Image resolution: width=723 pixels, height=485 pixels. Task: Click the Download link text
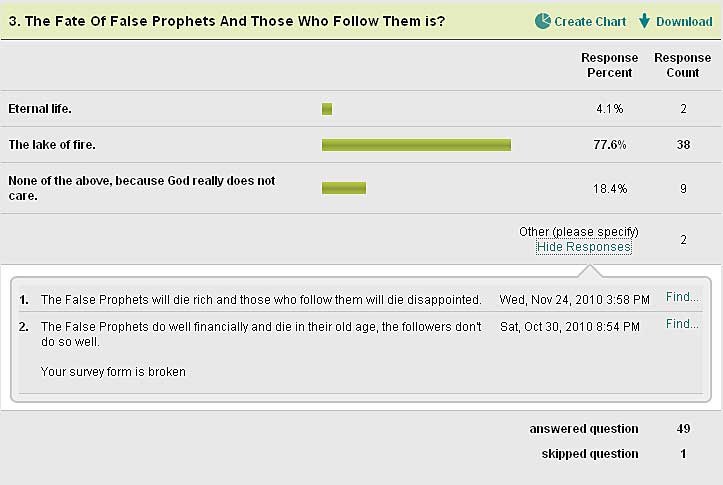(x=684, y=22)
